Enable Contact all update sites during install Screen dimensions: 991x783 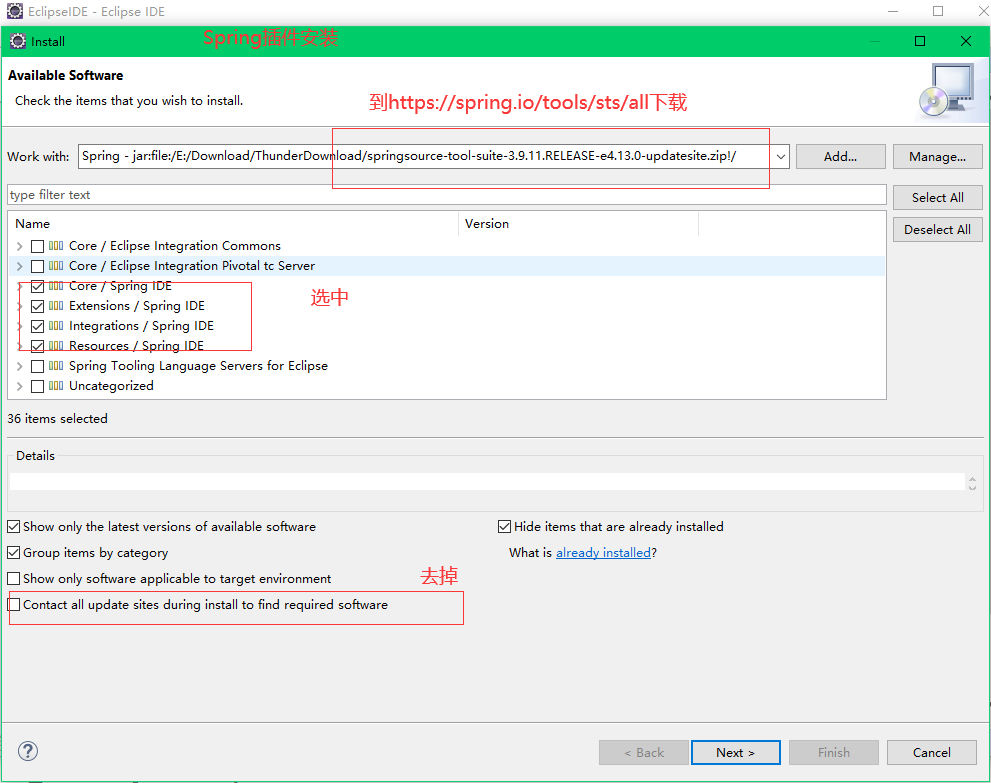click(13, 604)
